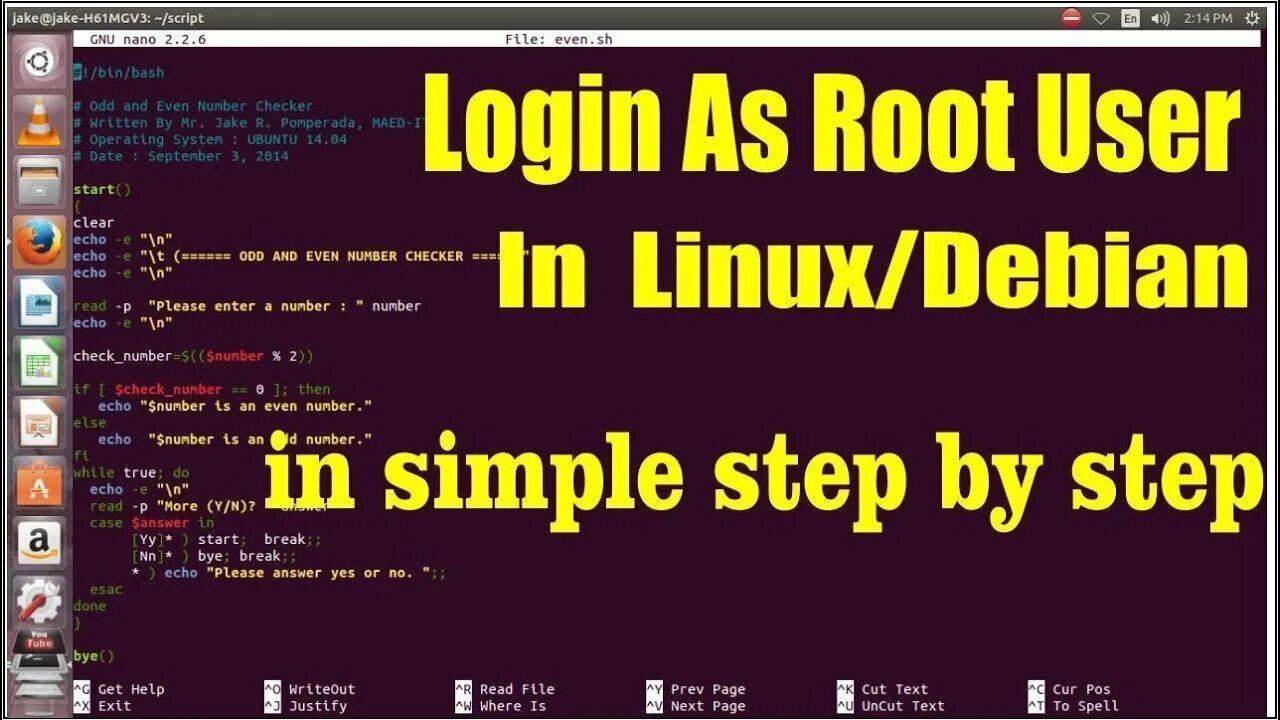Click the 'case $answer in' line
Screen dimensions: 1280x720
[152, 523]
